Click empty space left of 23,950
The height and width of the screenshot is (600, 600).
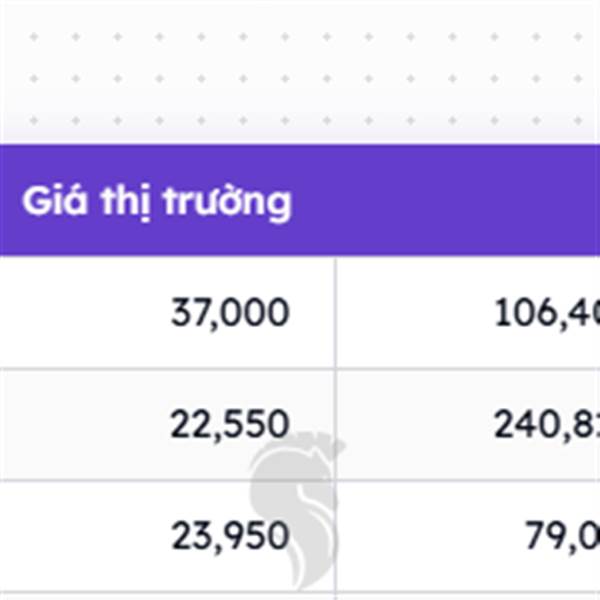84,536
